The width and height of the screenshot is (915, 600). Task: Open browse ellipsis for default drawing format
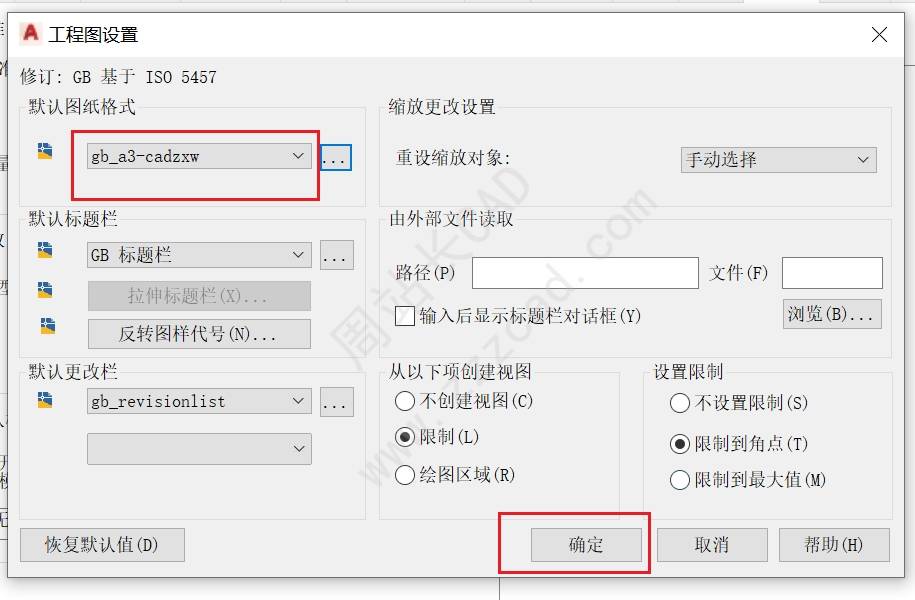(336, 157)
